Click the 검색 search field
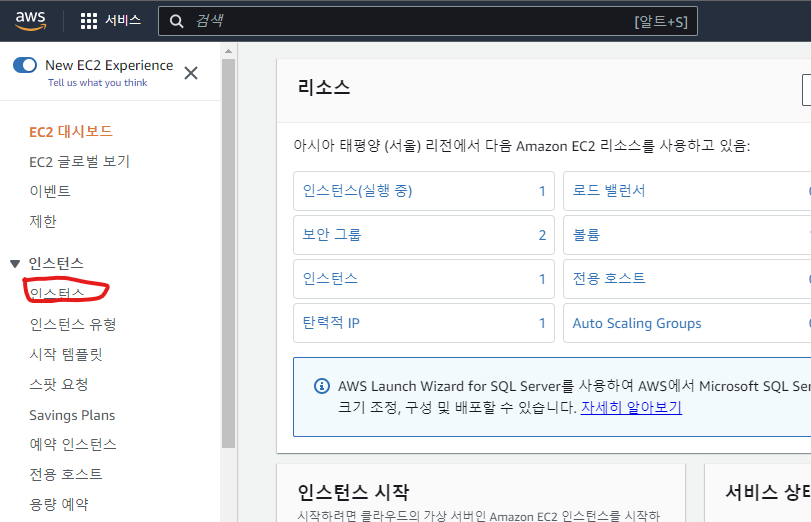 click(428, 21)
